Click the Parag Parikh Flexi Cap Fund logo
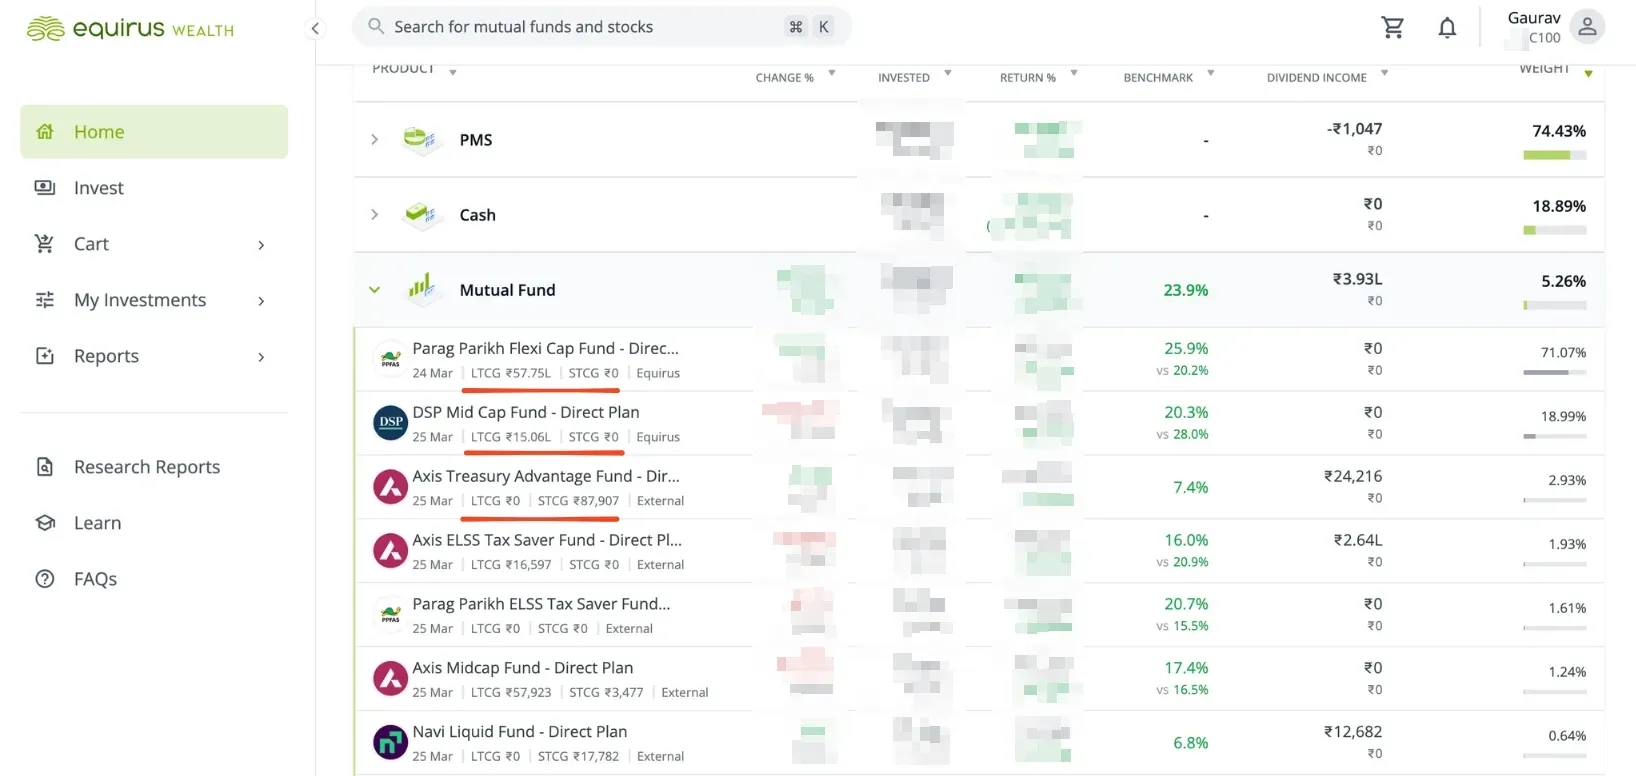 [x=390, y=358]
